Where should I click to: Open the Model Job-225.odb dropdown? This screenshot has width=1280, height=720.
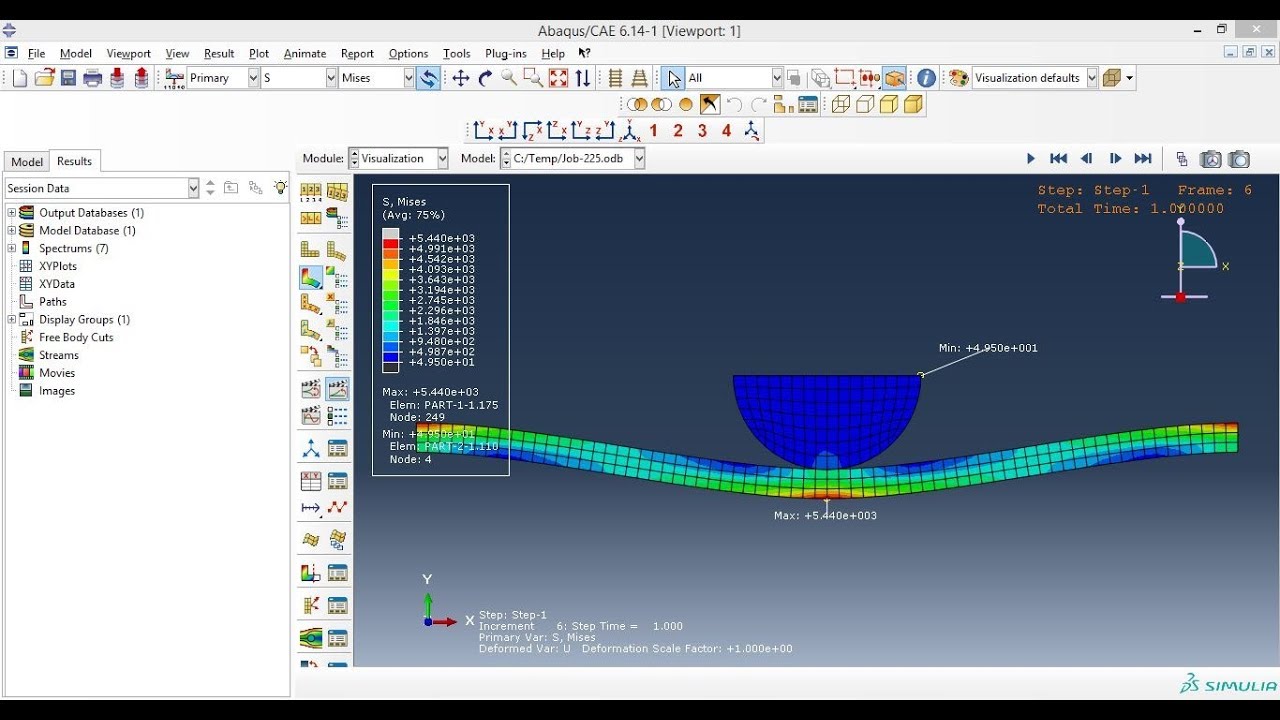click(x=639, y=158)
